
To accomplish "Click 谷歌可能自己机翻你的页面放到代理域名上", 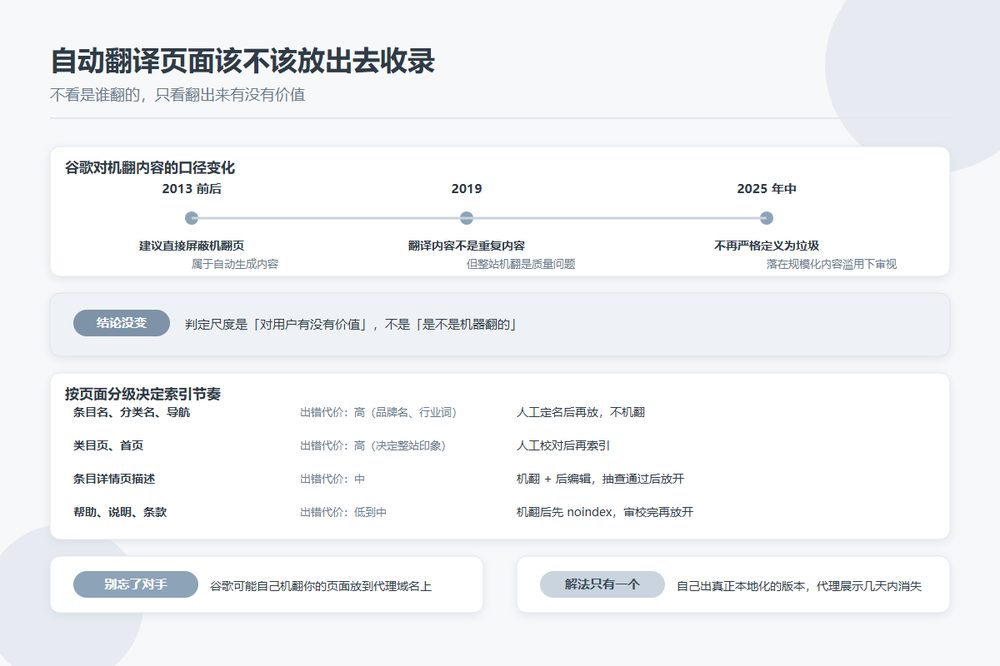I will [x=321, y=586].
